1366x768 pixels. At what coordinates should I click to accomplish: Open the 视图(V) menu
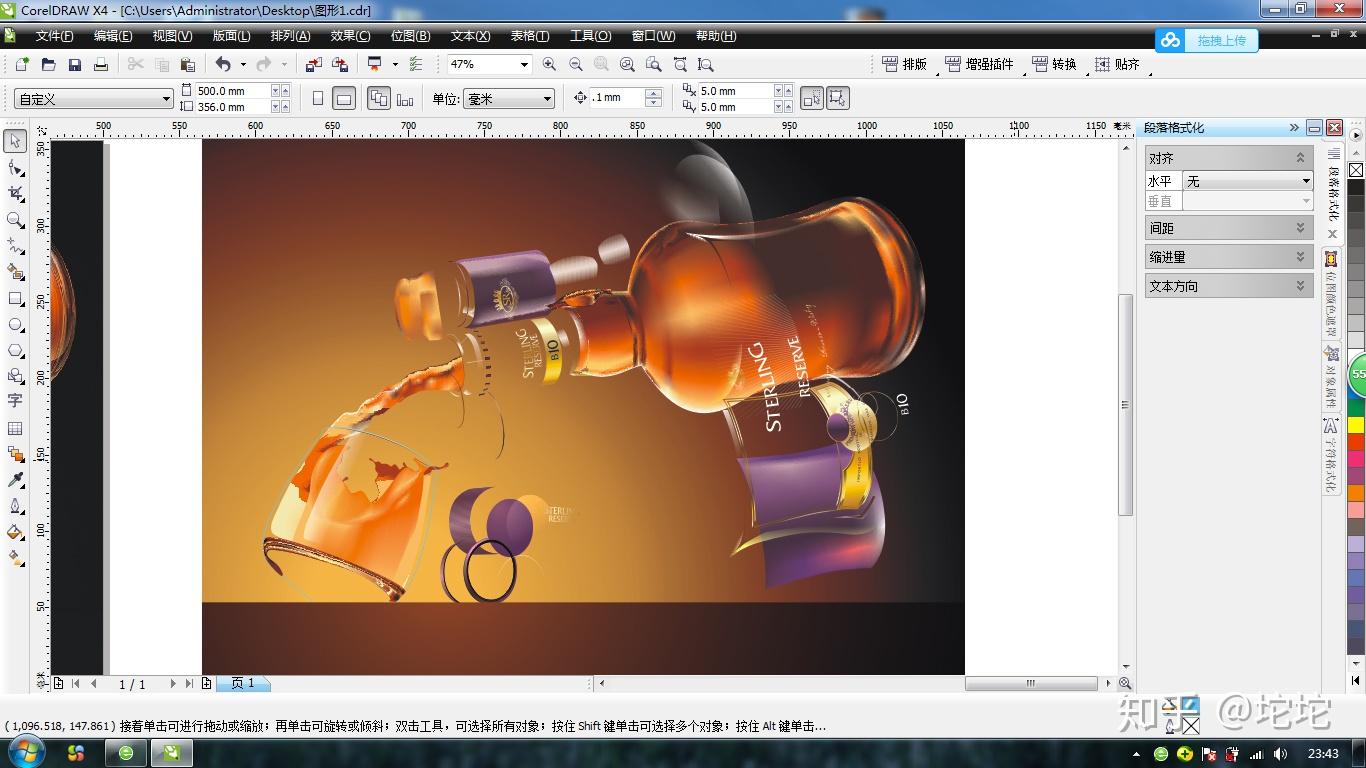pyautogui.click(x=172, y=36)
